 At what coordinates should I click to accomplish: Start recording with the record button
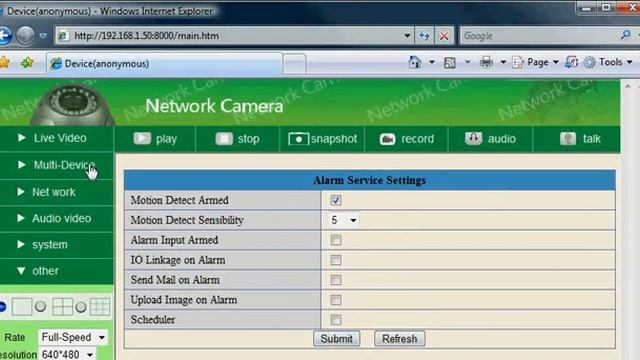click(407, 139)
